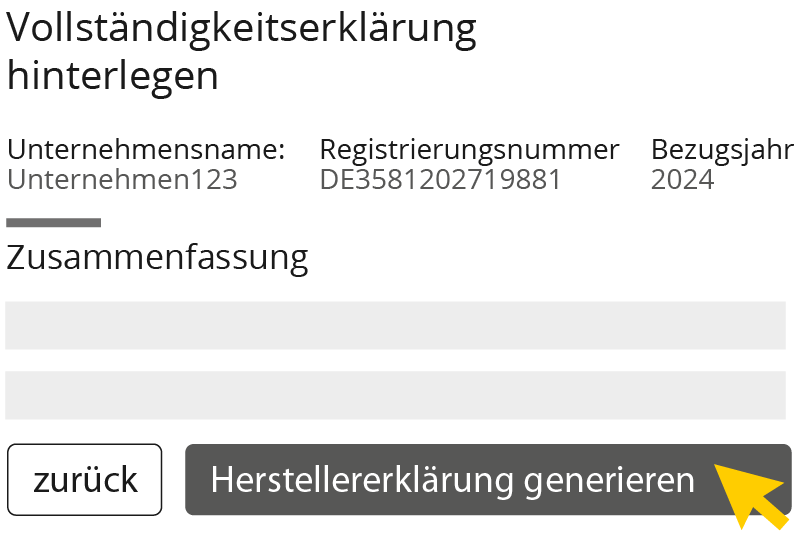Viewport: 800px width, 534px height.
Task: Select the first grey summary bar
Action: click(395, 326)
